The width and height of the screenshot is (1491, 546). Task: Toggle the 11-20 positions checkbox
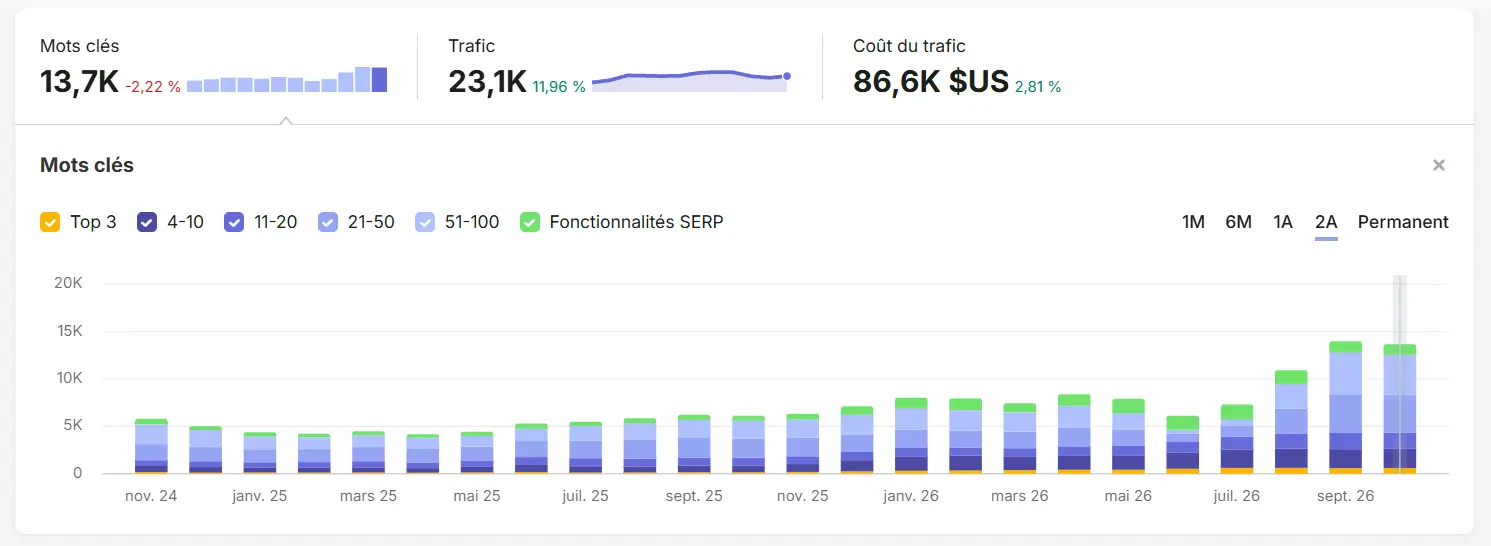coord(234,222)
